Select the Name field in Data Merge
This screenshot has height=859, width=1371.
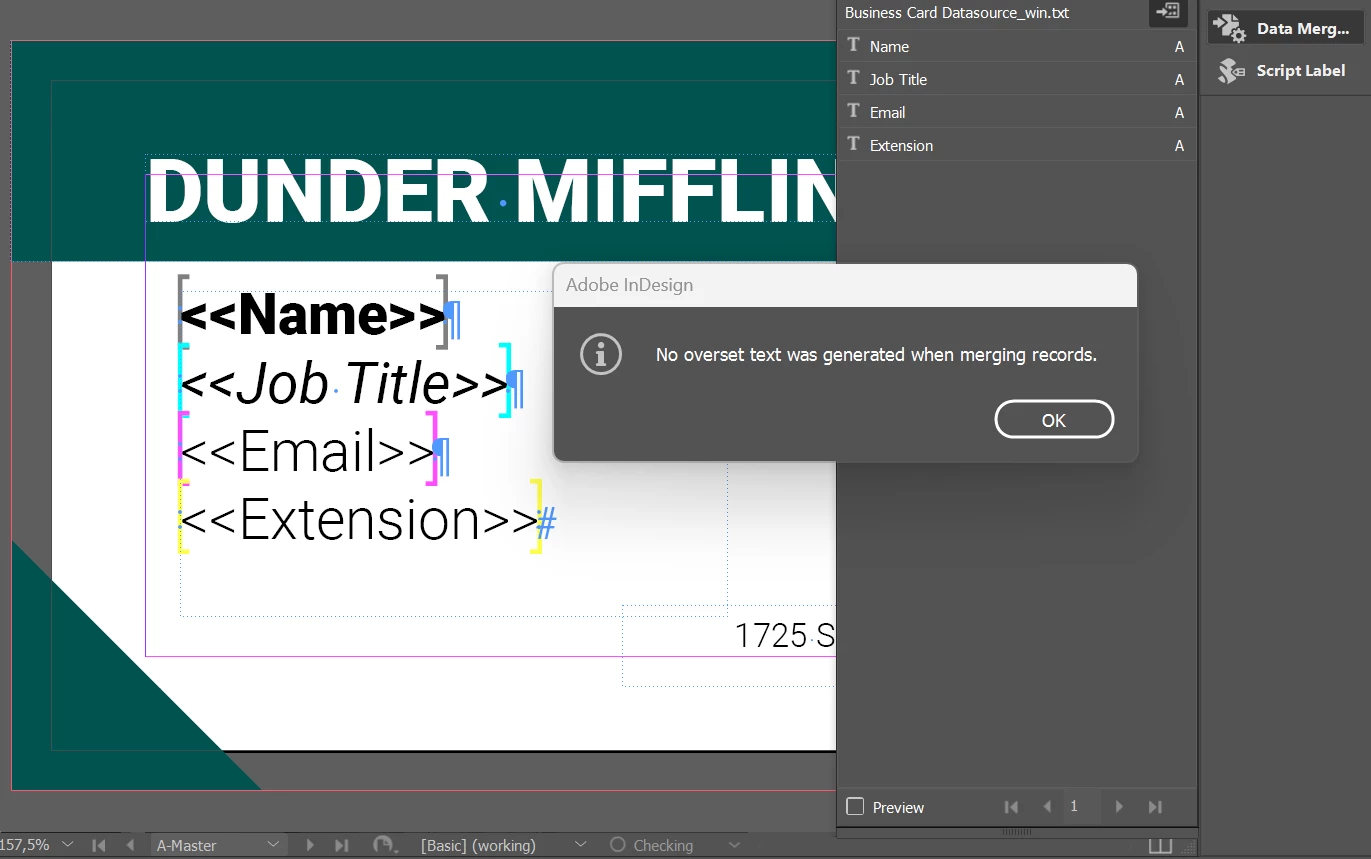1016,46
